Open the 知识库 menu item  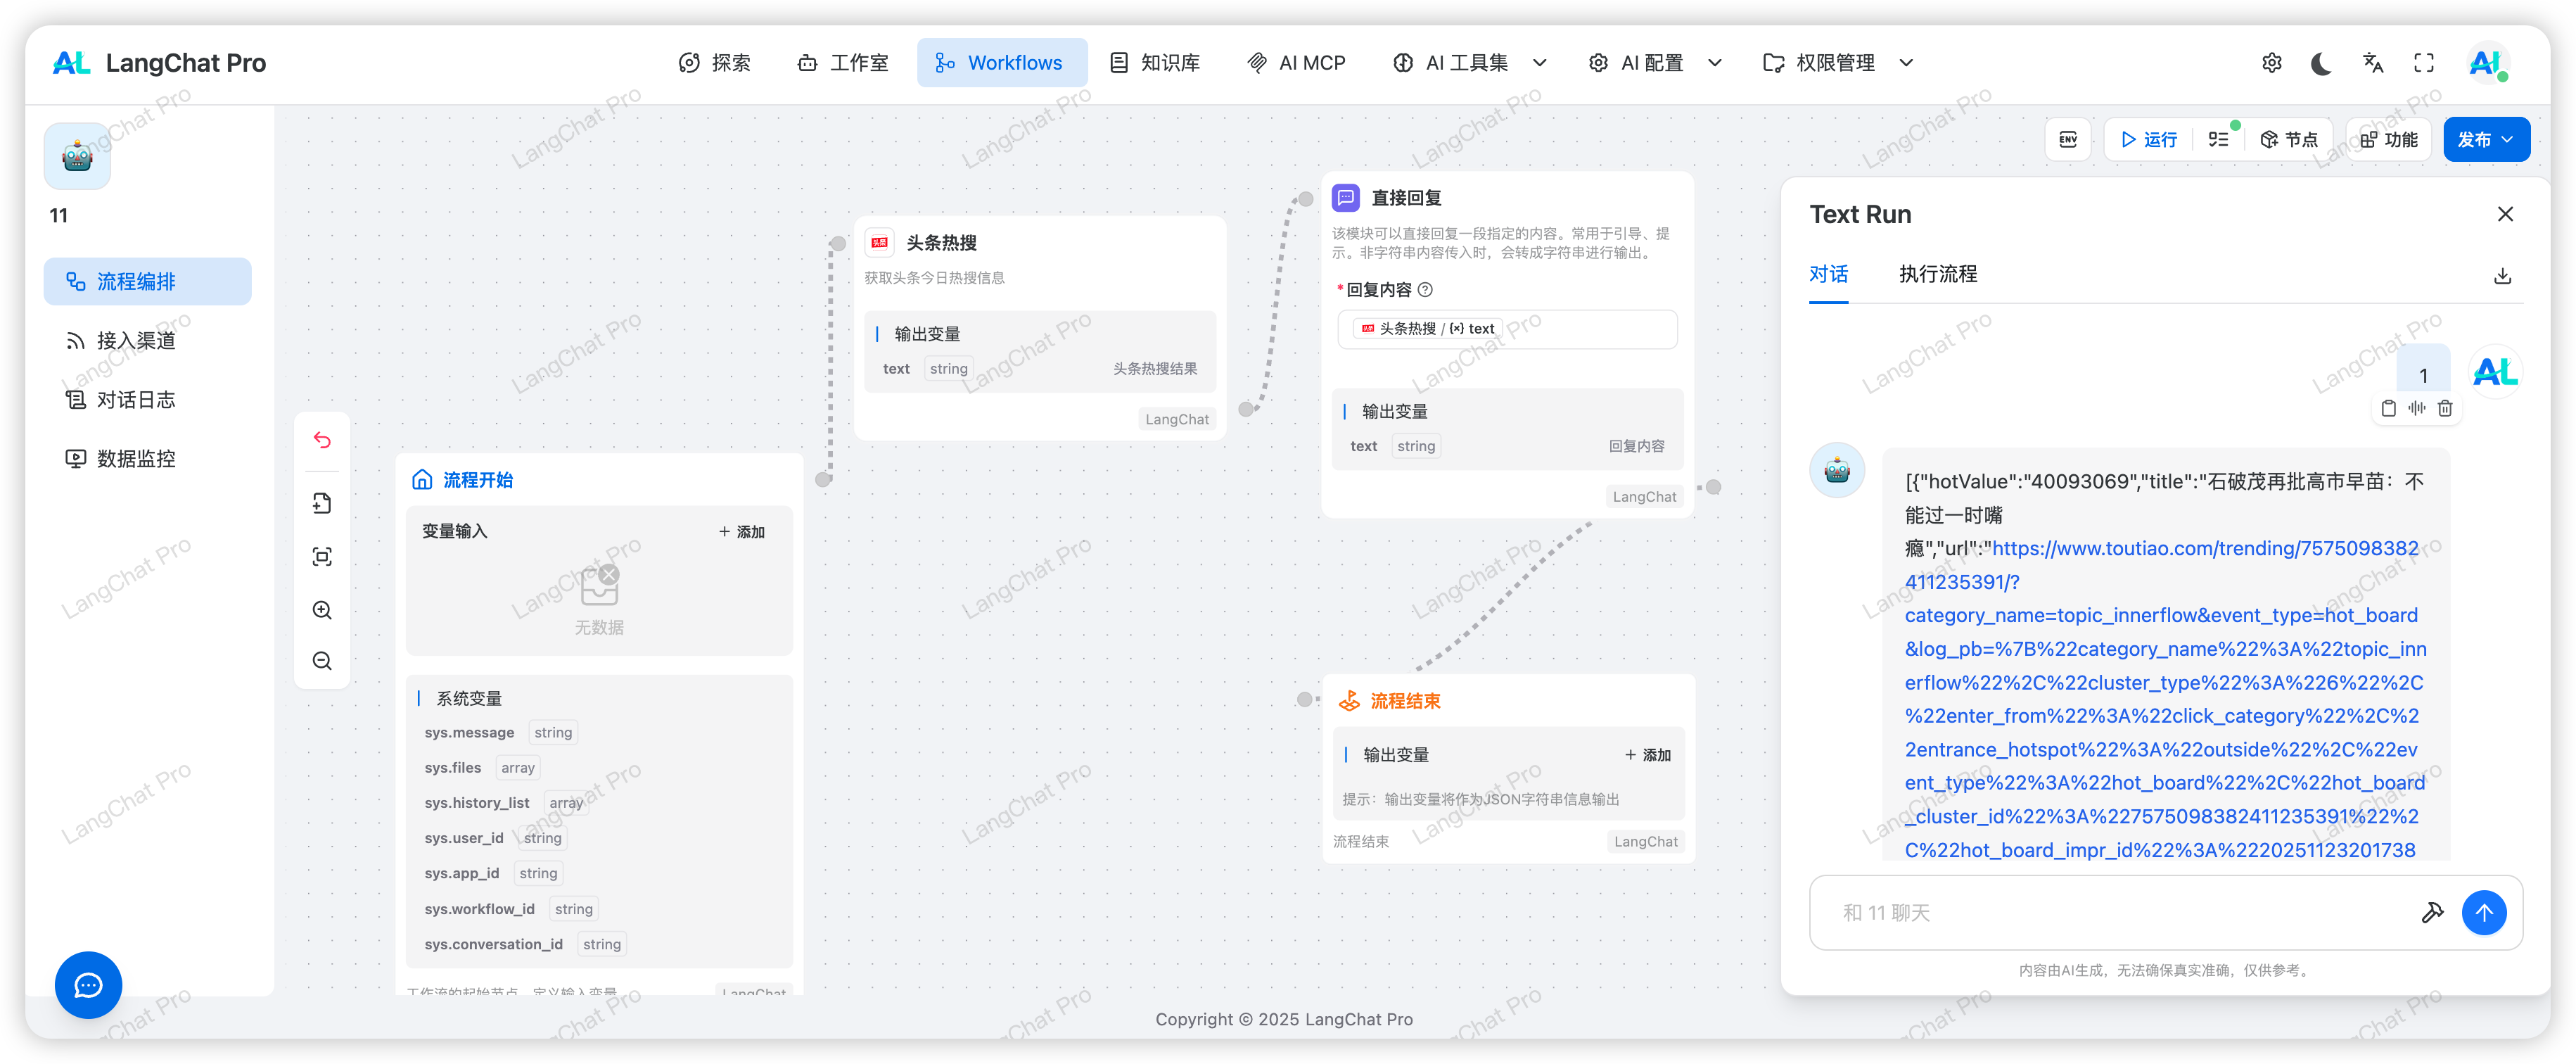tap(1155, 62)
